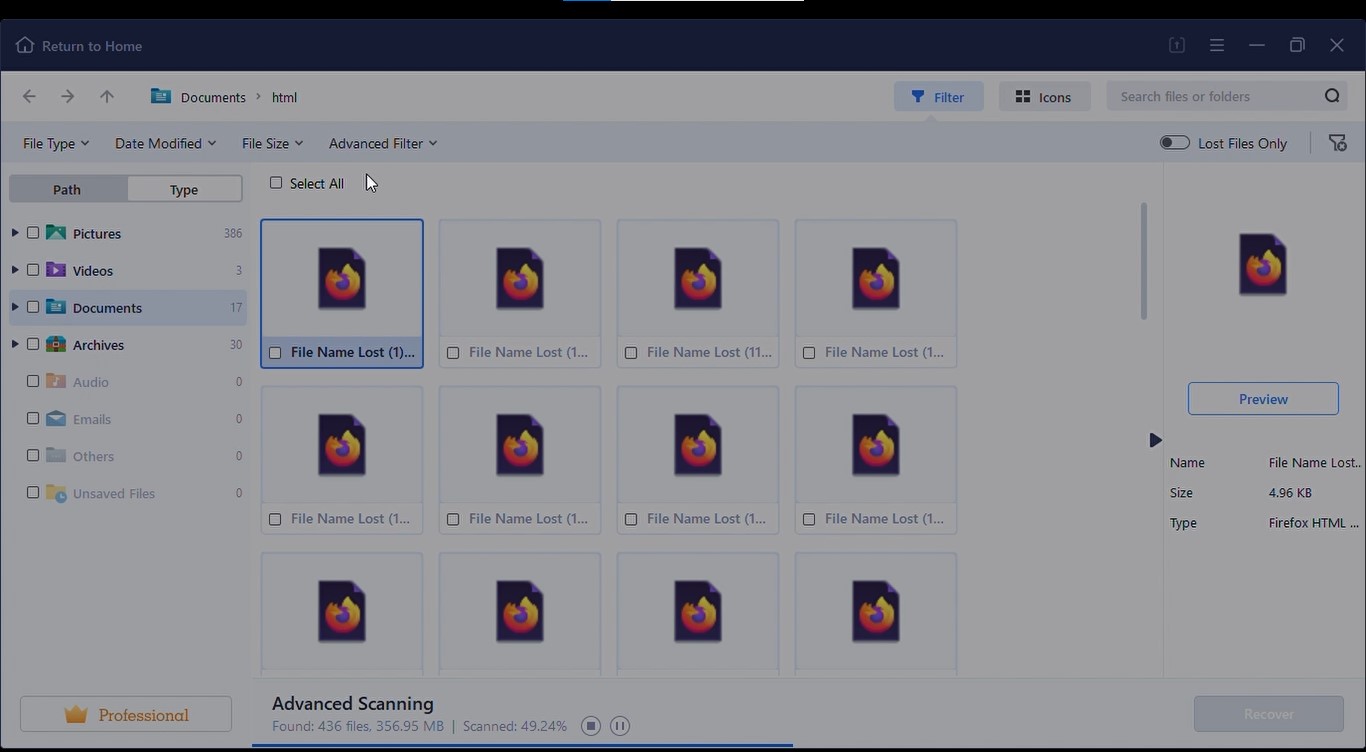The height and width of the screenshot is (752, 1366).
Task: Click the file list vertical scrollbar
Action: click(1144, 261)
